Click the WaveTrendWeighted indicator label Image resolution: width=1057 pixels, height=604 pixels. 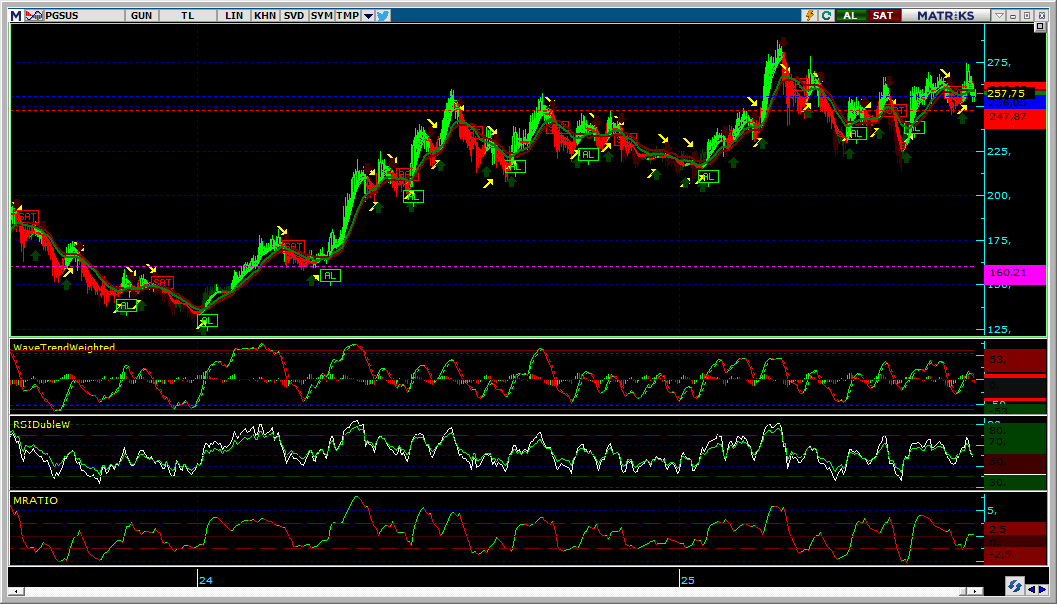tap(64, 347)
